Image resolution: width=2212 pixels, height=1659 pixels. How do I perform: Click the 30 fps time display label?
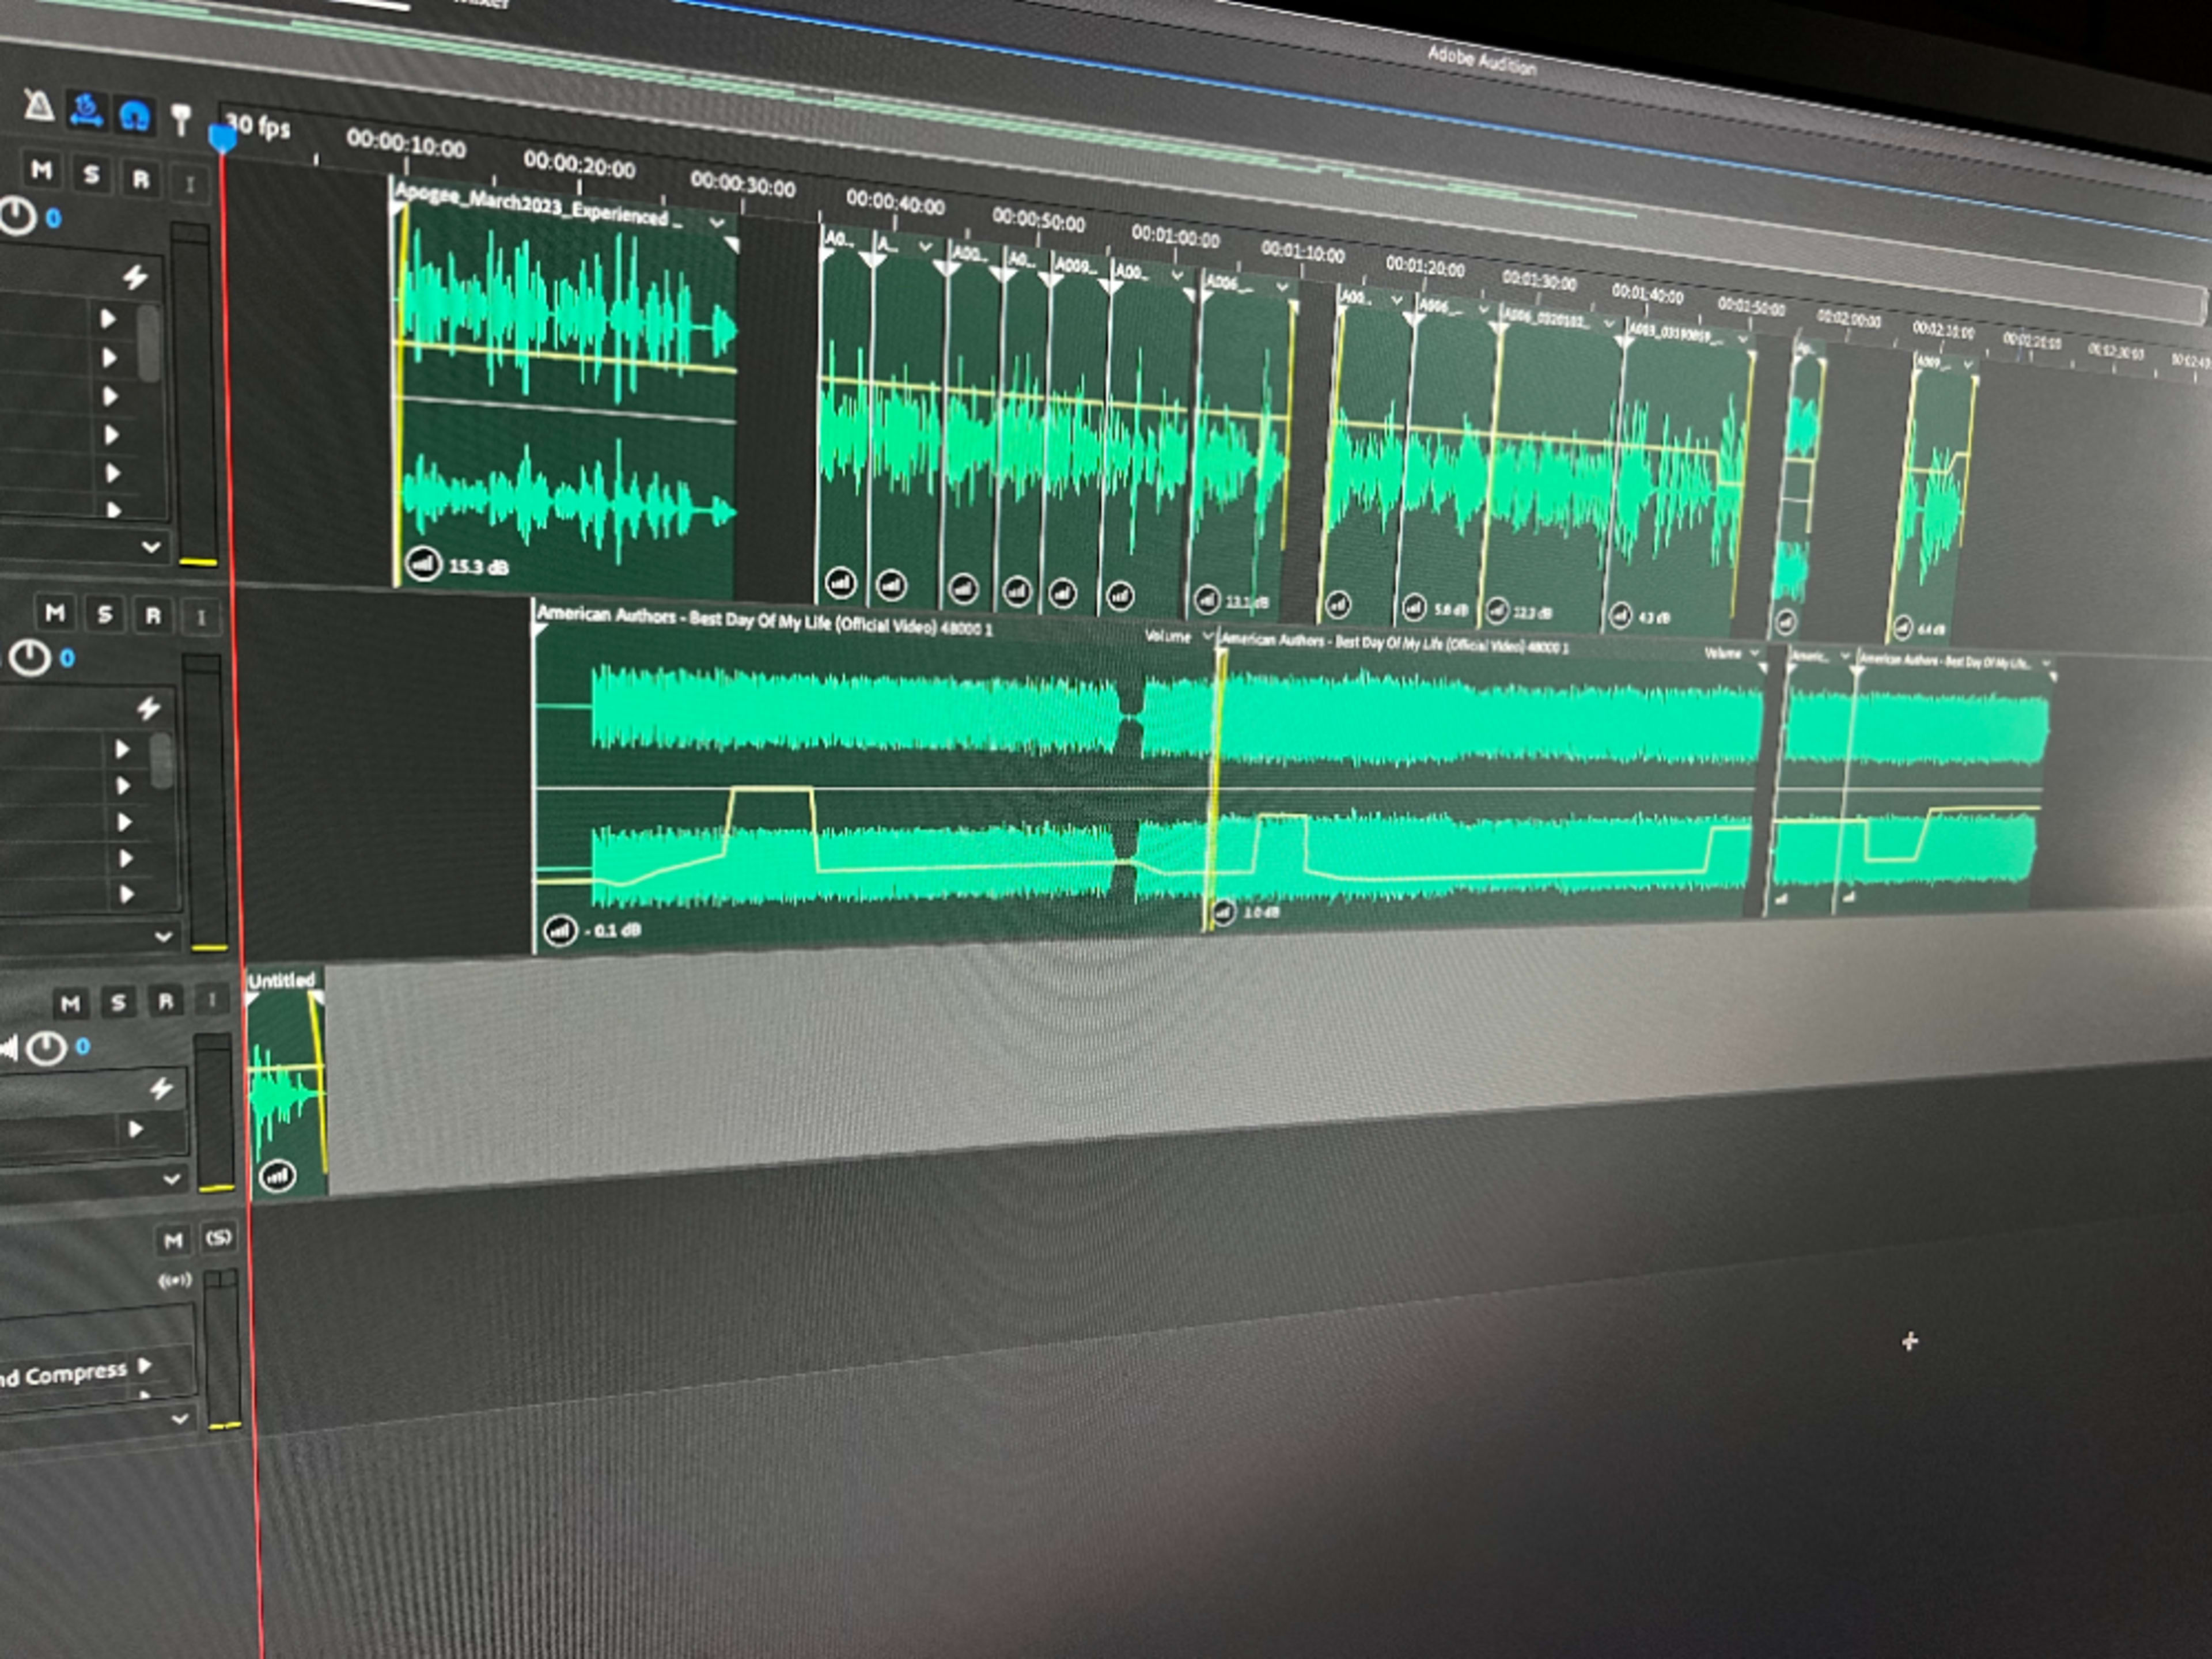click(x=259, y=126)
